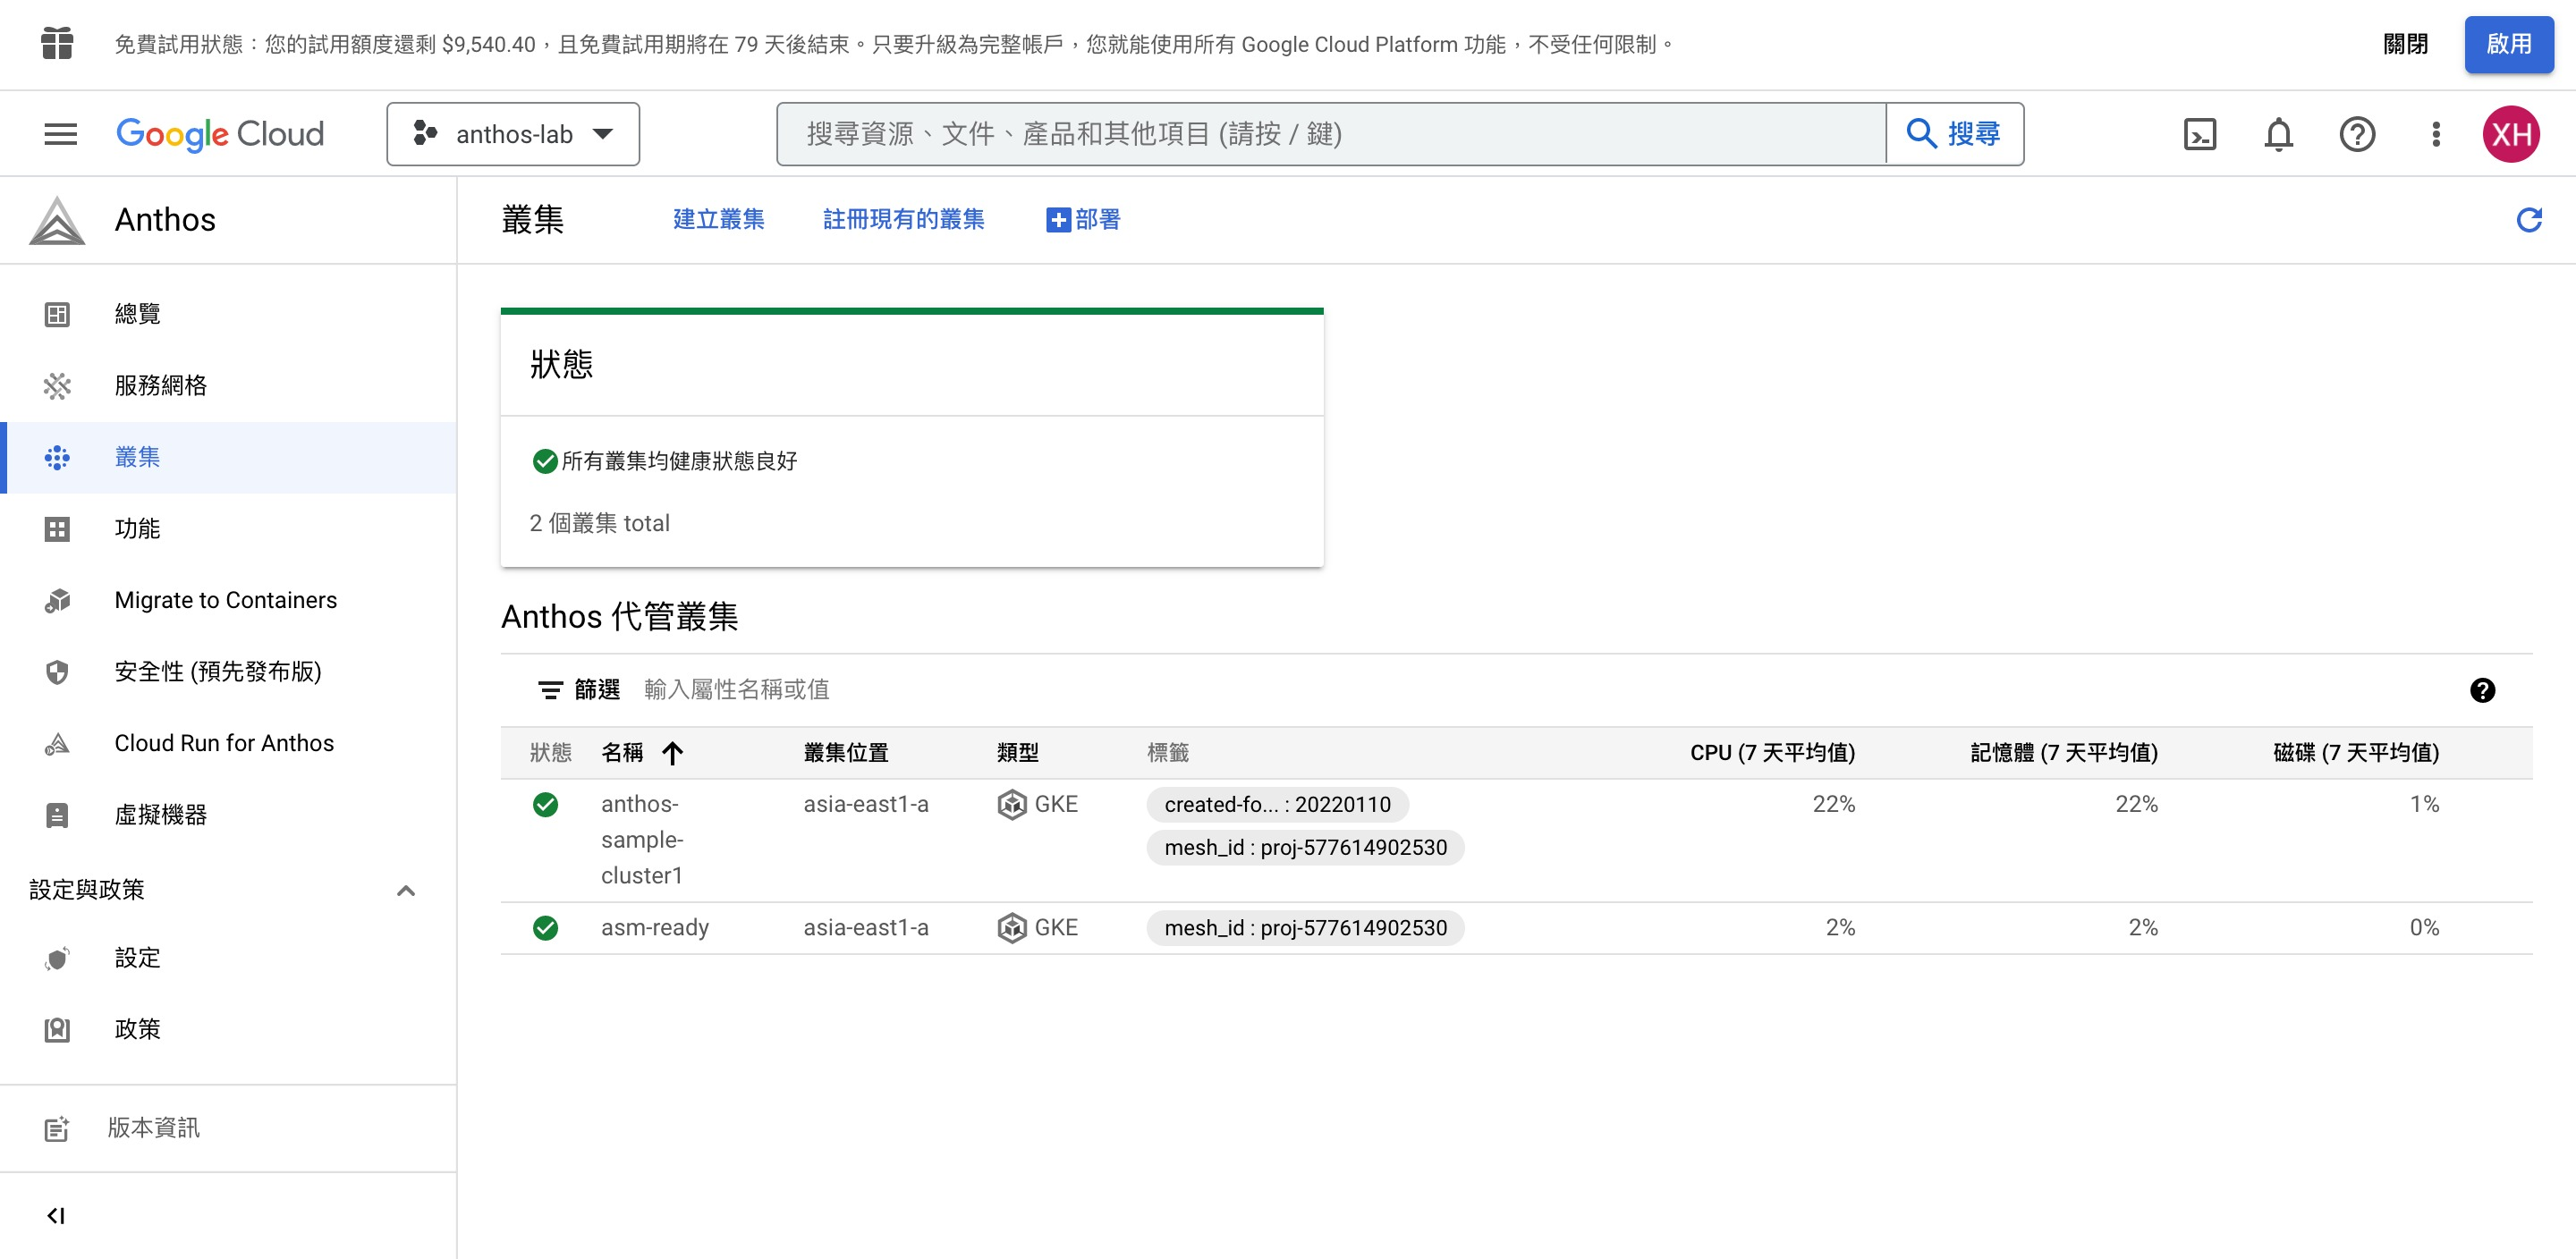Go to 服務網格 in the sidebar
Screen dimensions: 2576x1259
tap(160, 385)
